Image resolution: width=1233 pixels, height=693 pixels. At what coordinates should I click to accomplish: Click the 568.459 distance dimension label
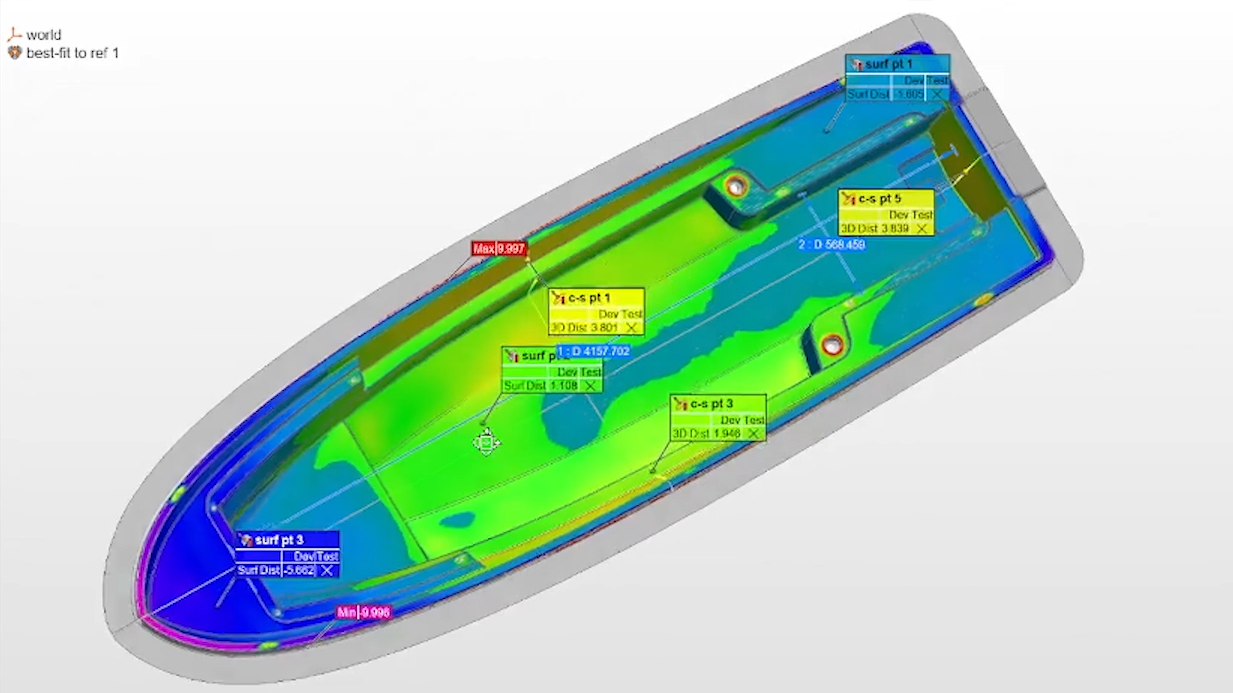pyautogui.click(x=832, y=244)
